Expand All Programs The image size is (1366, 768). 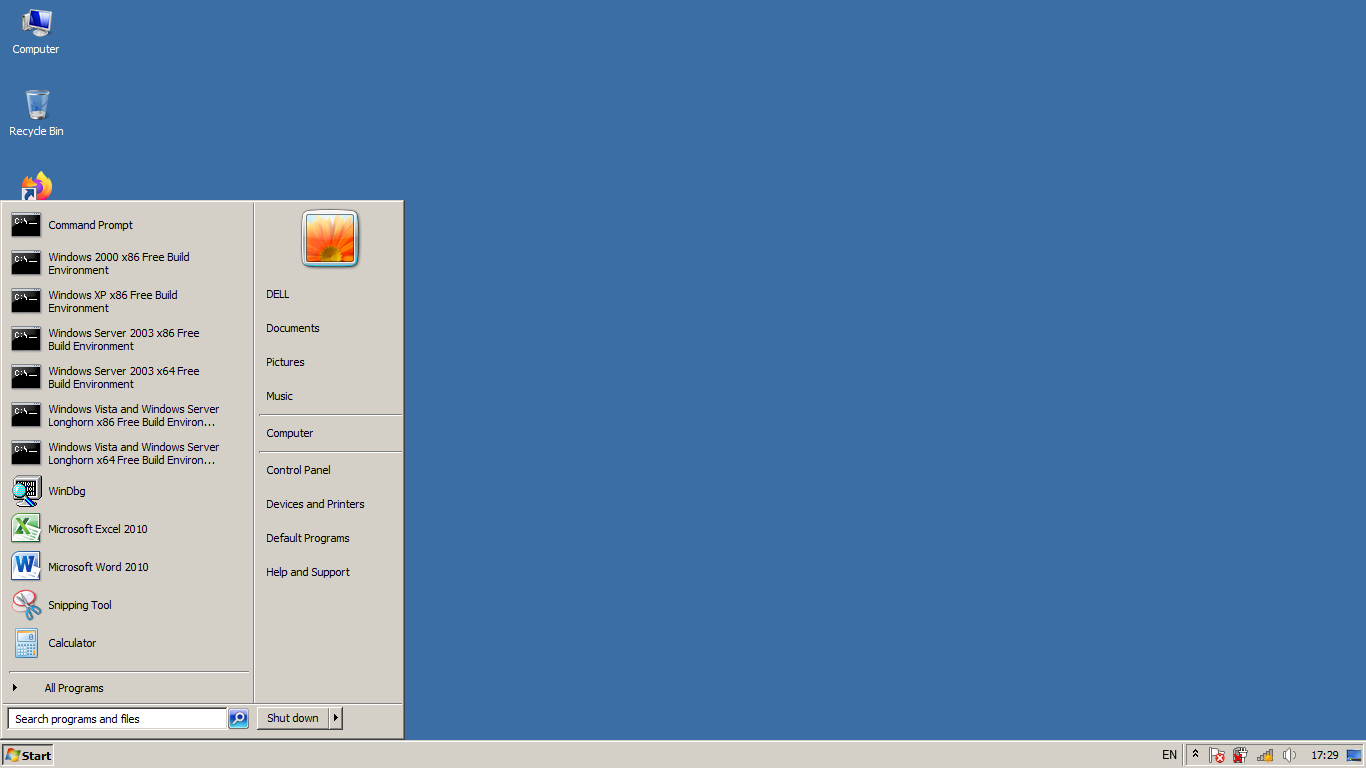[x=129, y=688]
